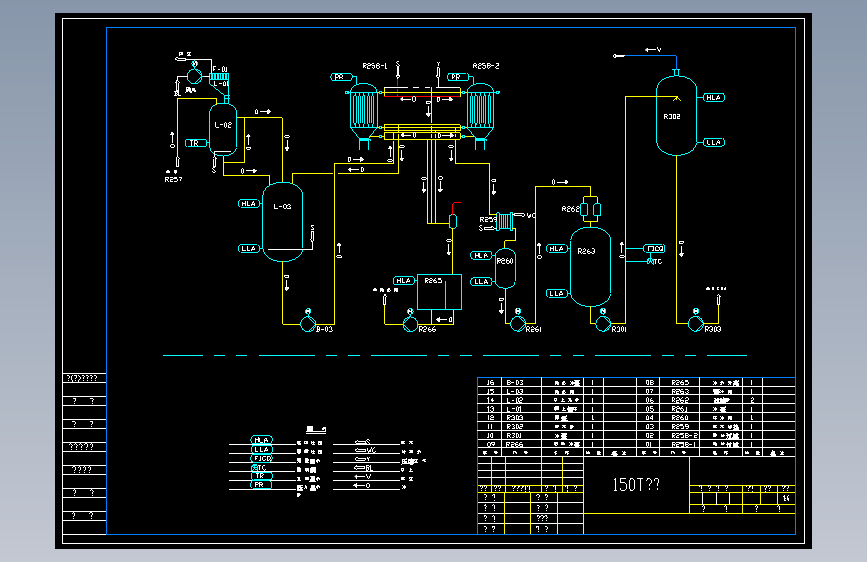Click the R303 pump symbol
This screenshot has height=562, width=867.
[696, 324]
